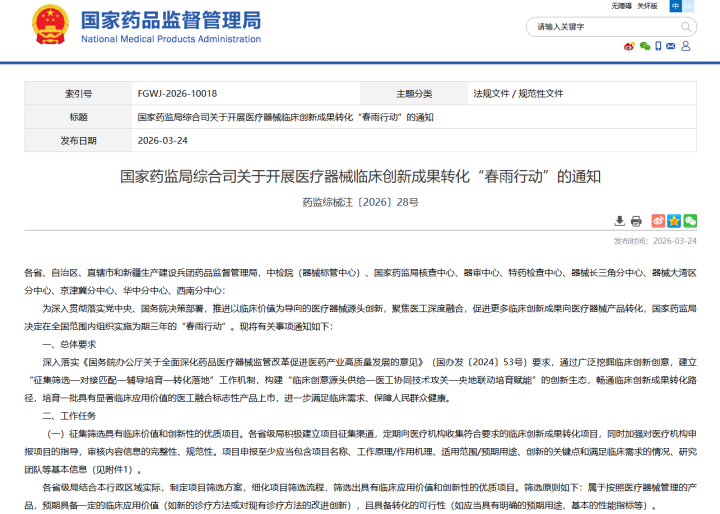Enable 无障碍 accessibility mode
The width and height of the screenshot is (720, 514).
(620, 6)
